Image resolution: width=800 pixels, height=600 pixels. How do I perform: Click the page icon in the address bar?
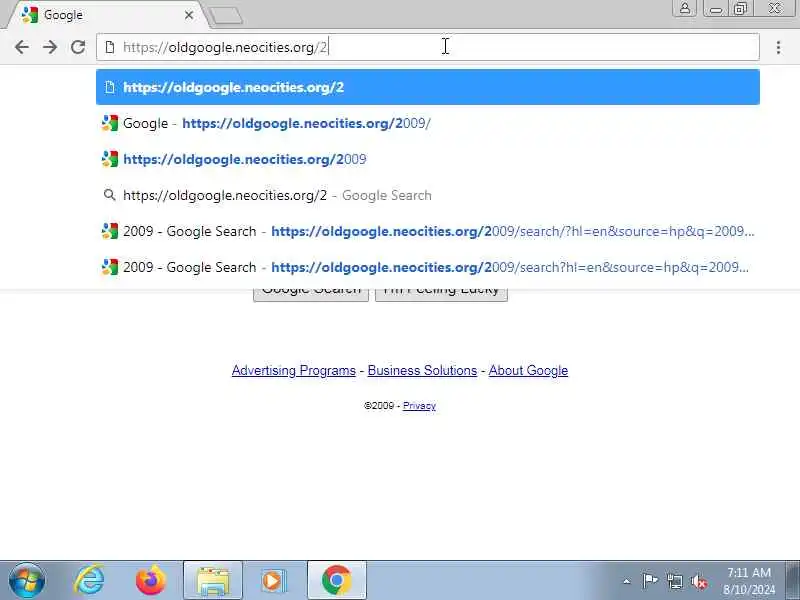(109, 47)
